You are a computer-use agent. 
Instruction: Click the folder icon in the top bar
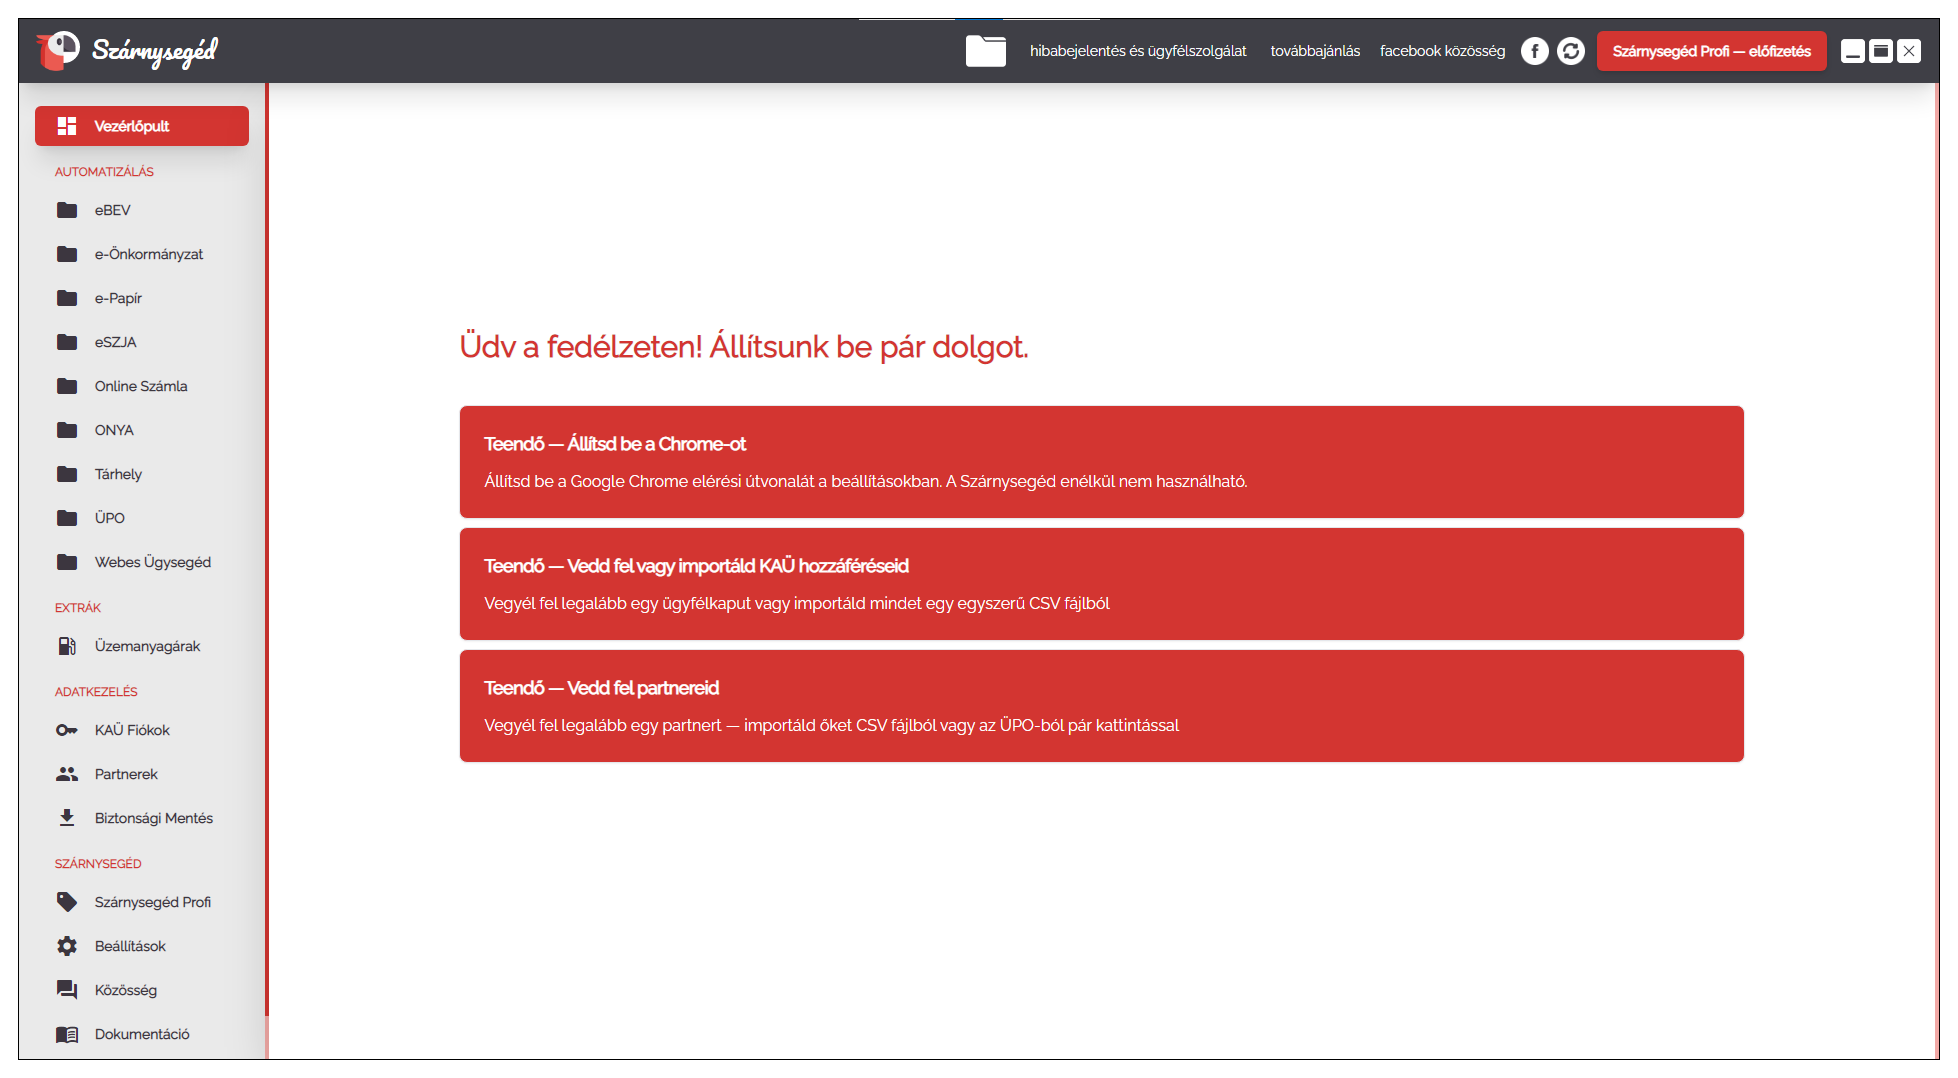[x=985, y=51]
